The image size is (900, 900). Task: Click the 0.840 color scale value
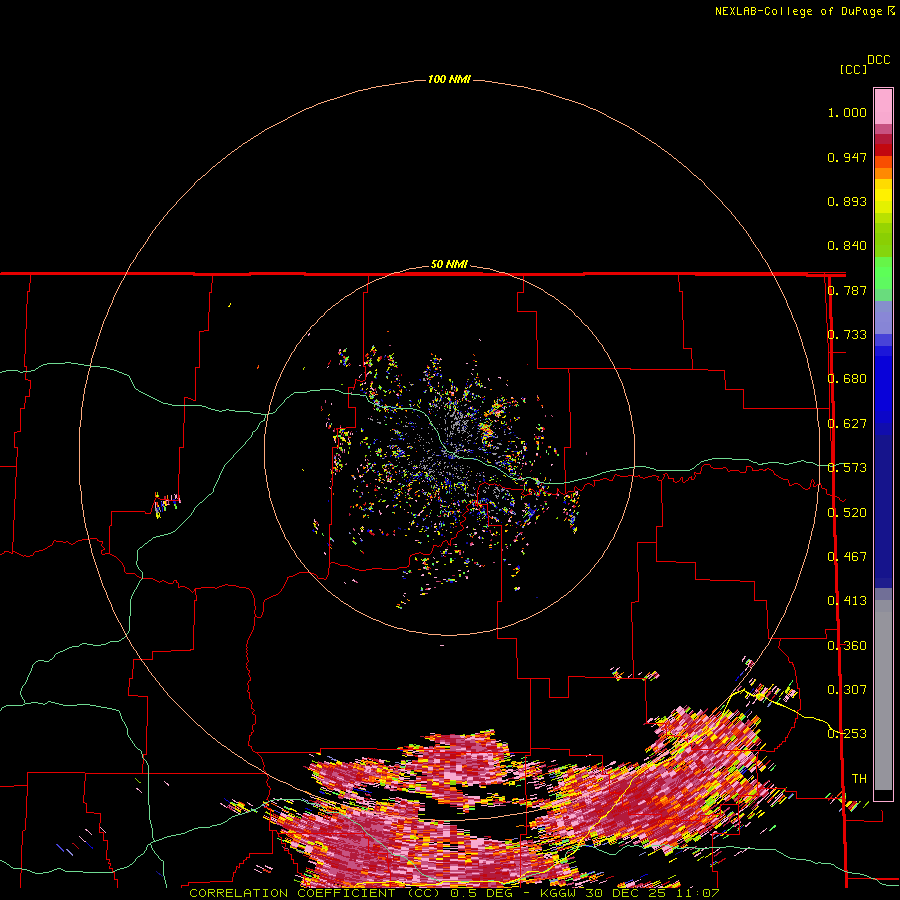click(847, 246)
